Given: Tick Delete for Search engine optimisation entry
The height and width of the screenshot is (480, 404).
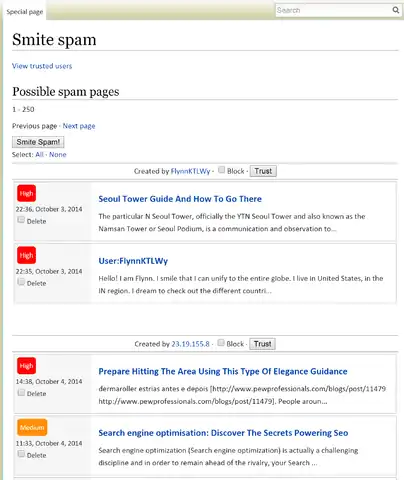Looking at the screenshot, I should pos(21,454).
